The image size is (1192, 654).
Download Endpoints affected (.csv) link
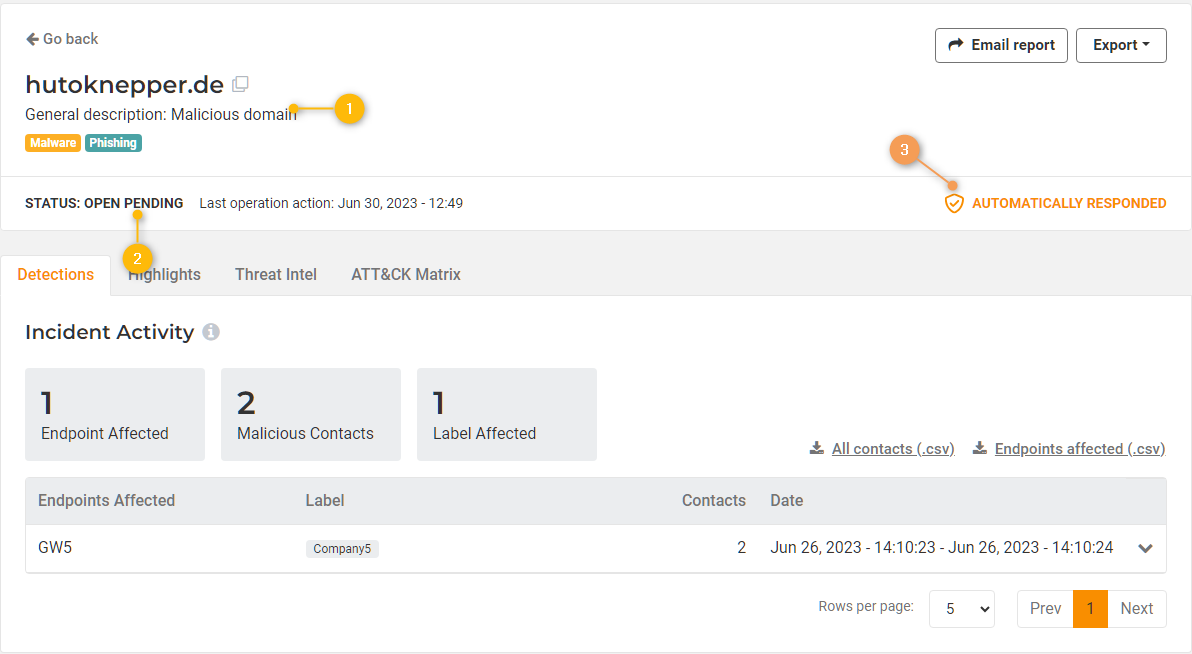coord(1080,449)
